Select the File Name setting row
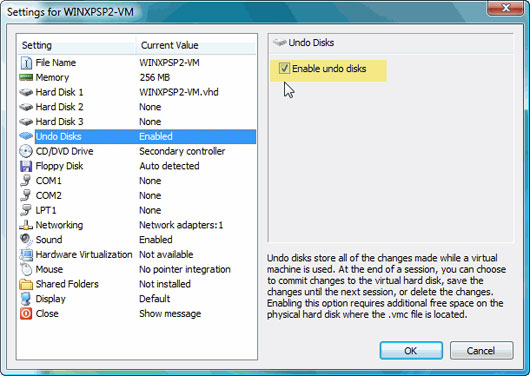Viewport: 530px width, 376px height. pyautogui.click(x=137, y=63)
